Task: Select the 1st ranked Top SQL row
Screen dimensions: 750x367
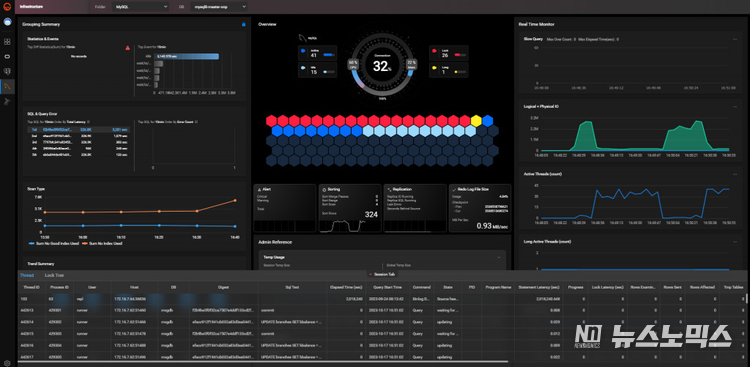Action: point(79,129)
